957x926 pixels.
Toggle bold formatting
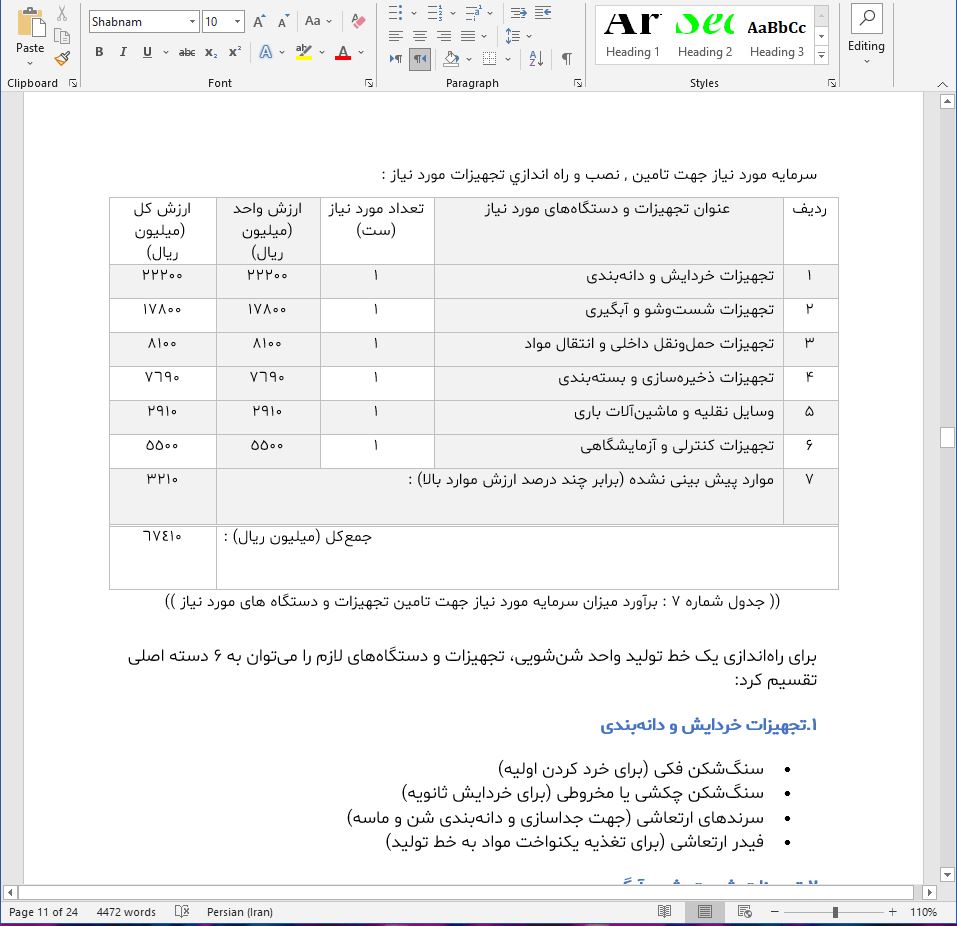click(x=99, y=52)
